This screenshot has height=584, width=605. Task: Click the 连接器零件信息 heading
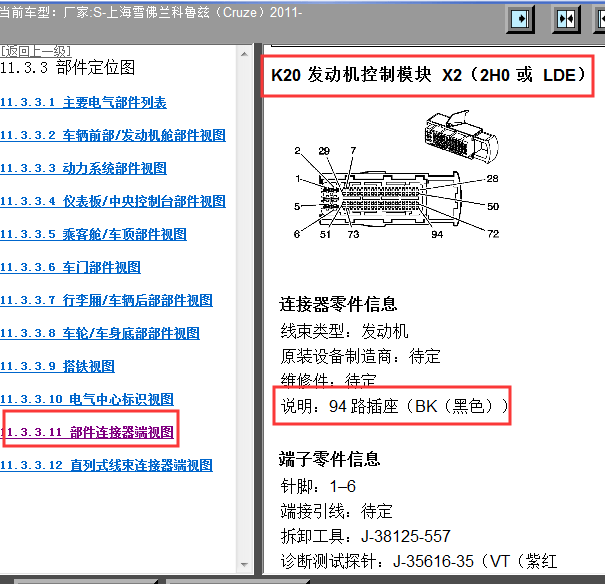(x=338, y=304)
